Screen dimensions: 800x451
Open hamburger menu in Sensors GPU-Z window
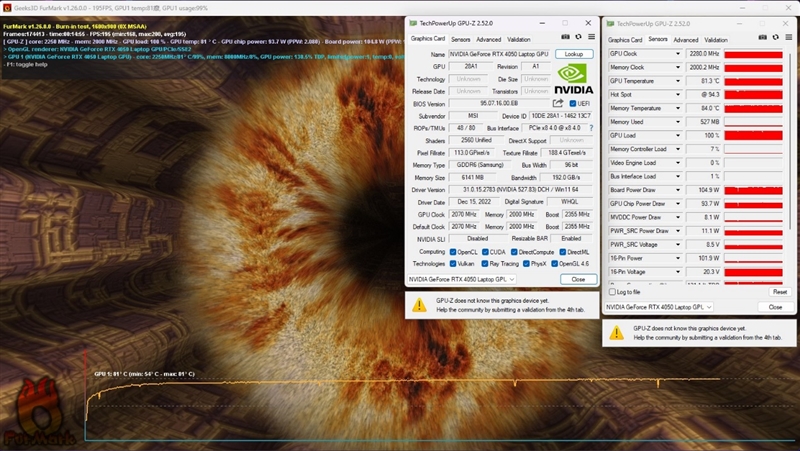[x=788, y=37]
